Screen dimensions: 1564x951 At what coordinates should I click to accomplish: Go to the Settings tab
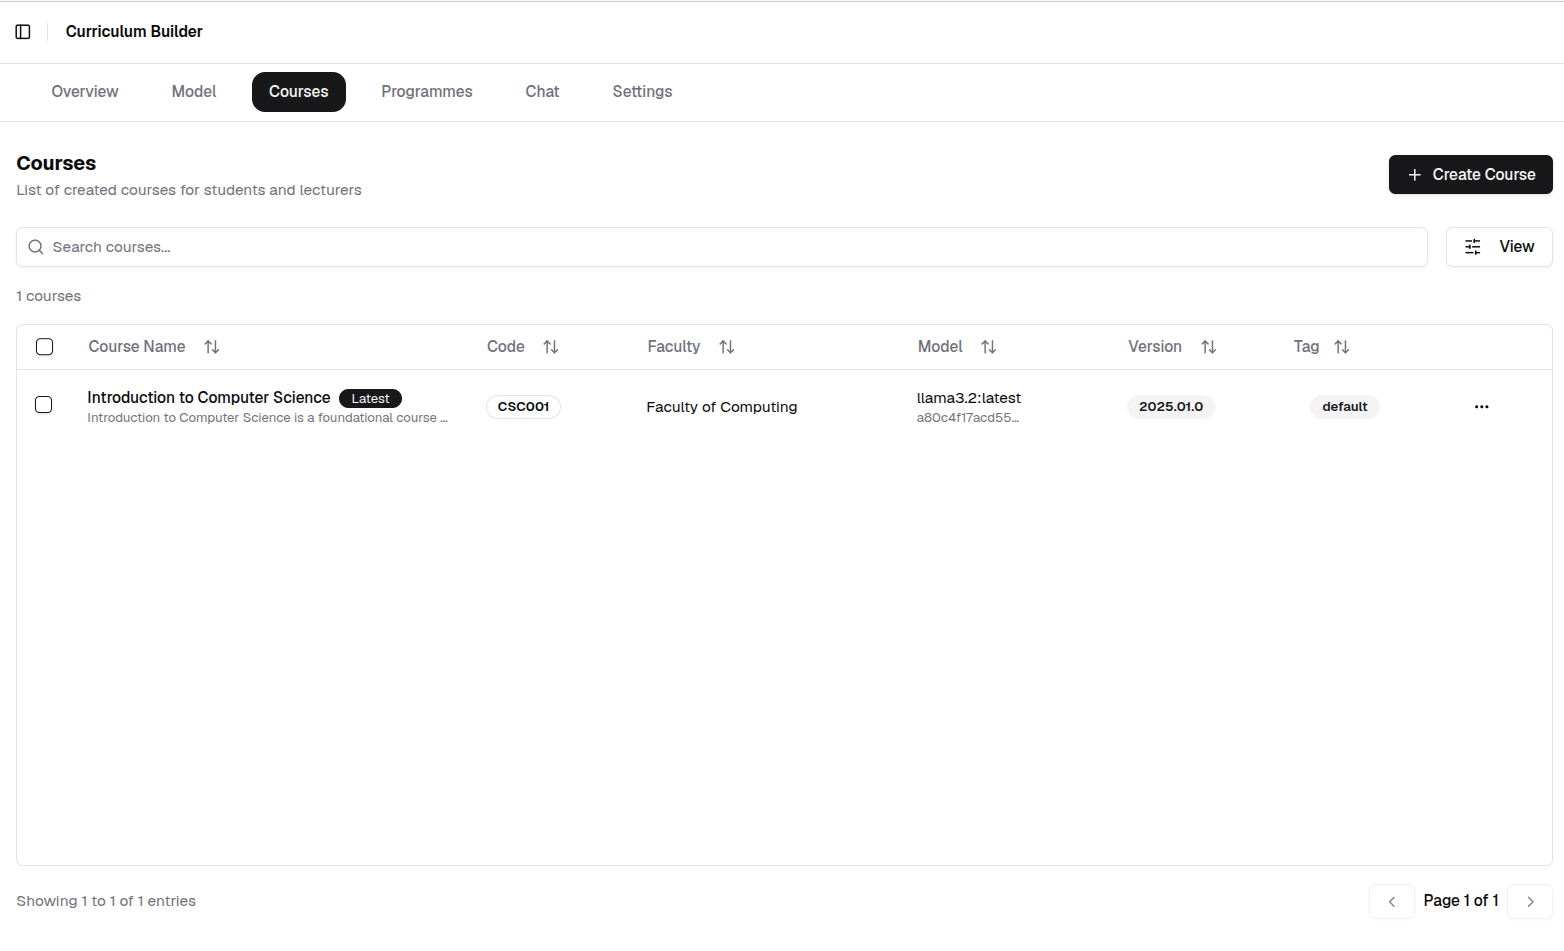(642, 92)
